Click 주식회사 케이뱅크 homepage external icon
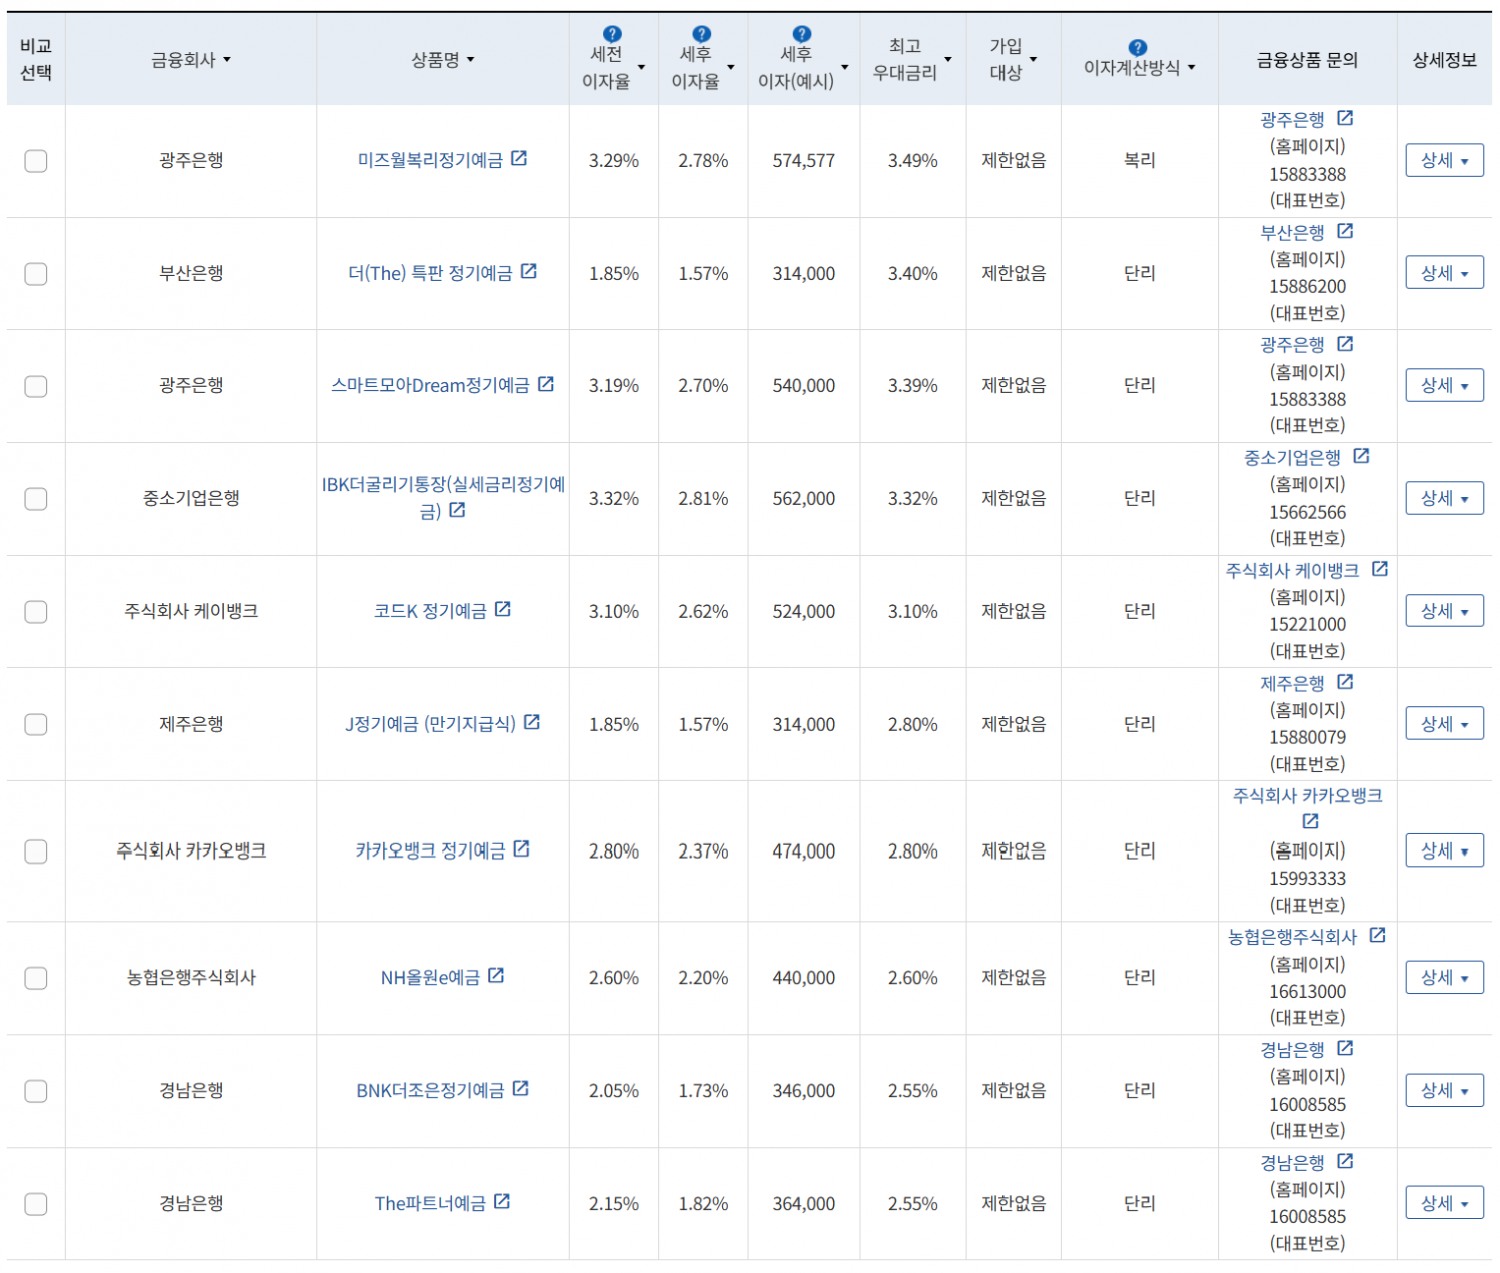Image resolution: width=1500 pixels, height=1273 pixels. coord(1380,569)
